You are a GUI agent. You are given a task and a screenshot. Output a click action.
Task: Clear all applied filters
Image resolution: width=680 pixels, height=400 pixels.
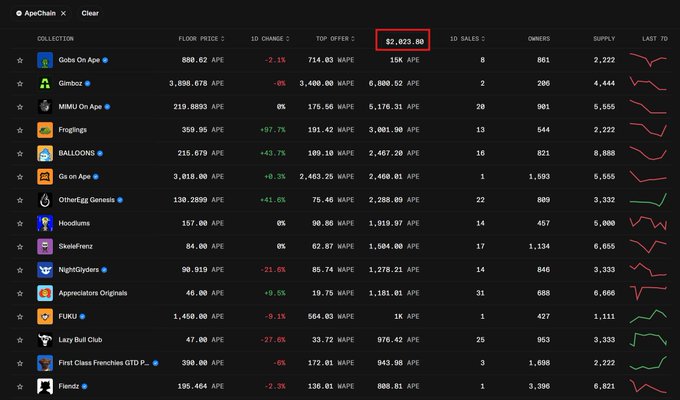[x=90, y=13]
